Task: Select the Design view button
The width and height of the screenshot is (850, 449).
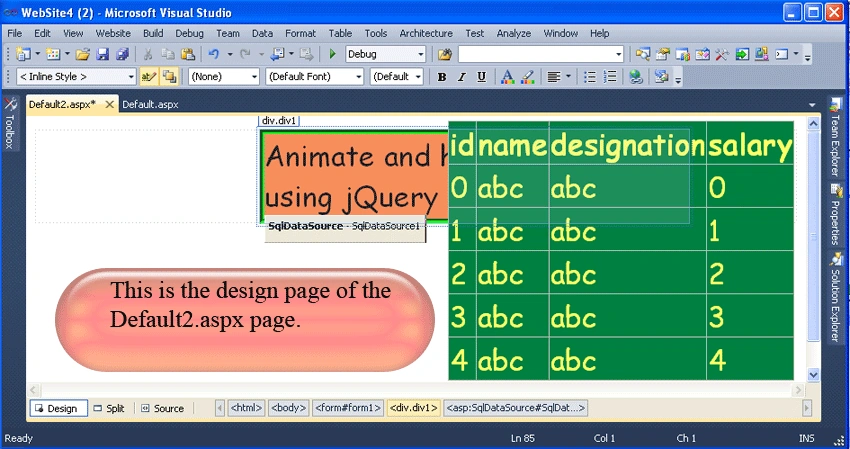Action: point(59,408)
